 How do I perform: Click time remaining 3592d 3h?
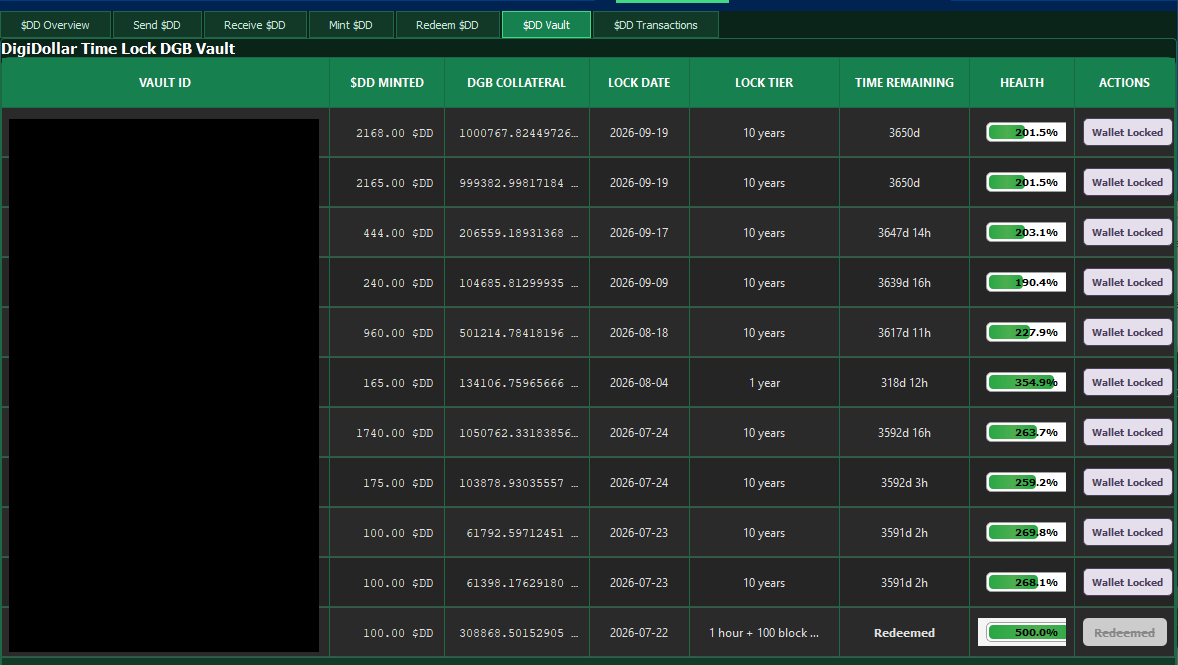click(x=905, y=482)
